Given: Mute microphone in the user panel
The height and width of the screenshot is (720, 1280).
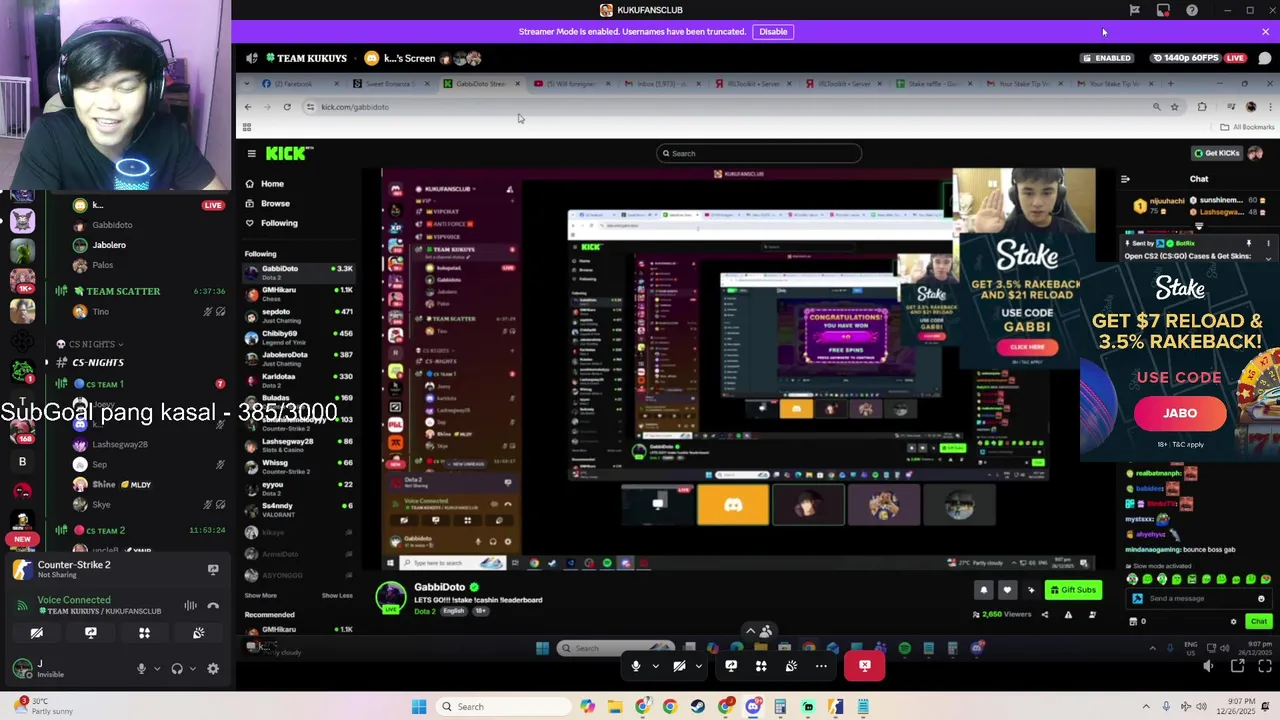Looking at the screenshot, I should 141,669.
